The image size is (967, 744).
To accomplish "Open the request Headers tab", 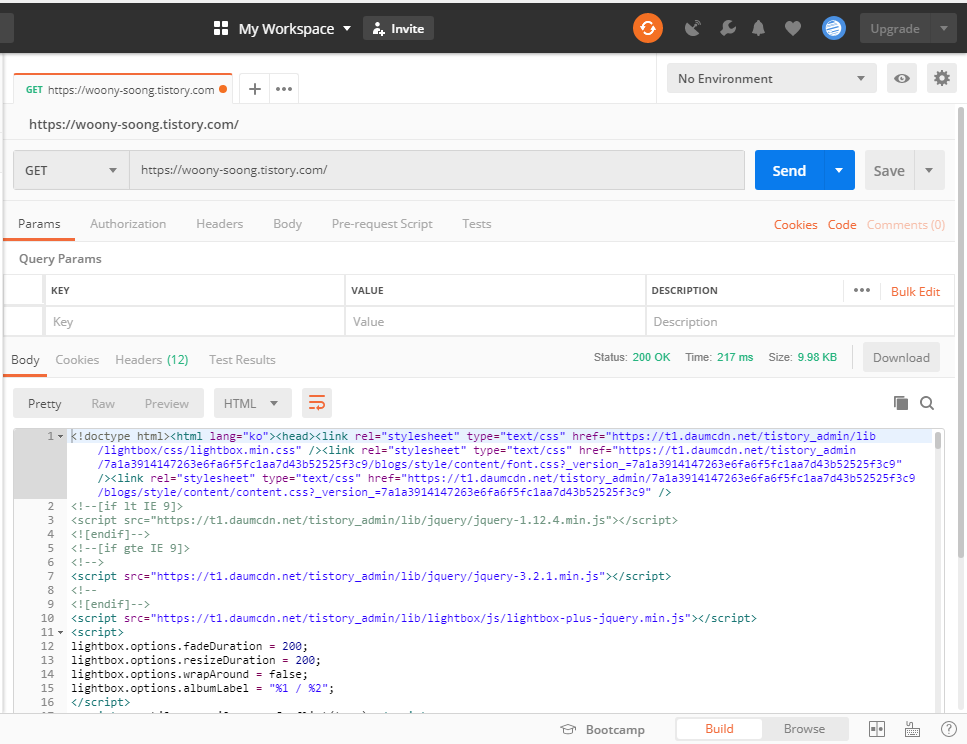I will point(220,224).
